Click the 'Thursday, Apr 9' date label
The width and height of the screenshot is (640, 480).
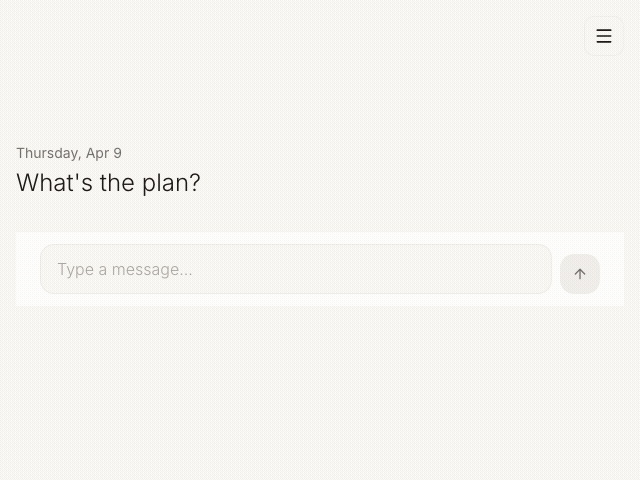[x=69, y=153]
